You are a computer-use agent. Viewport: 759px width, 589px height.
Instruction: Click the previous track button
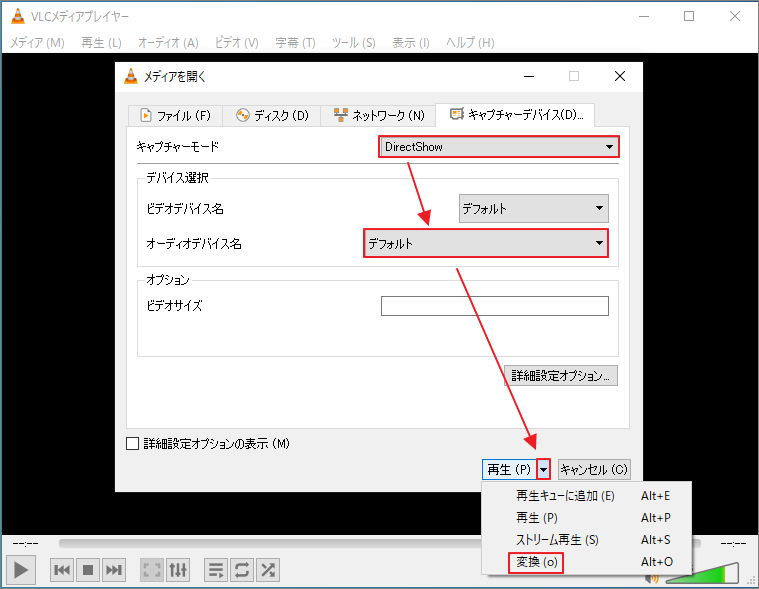62,570
